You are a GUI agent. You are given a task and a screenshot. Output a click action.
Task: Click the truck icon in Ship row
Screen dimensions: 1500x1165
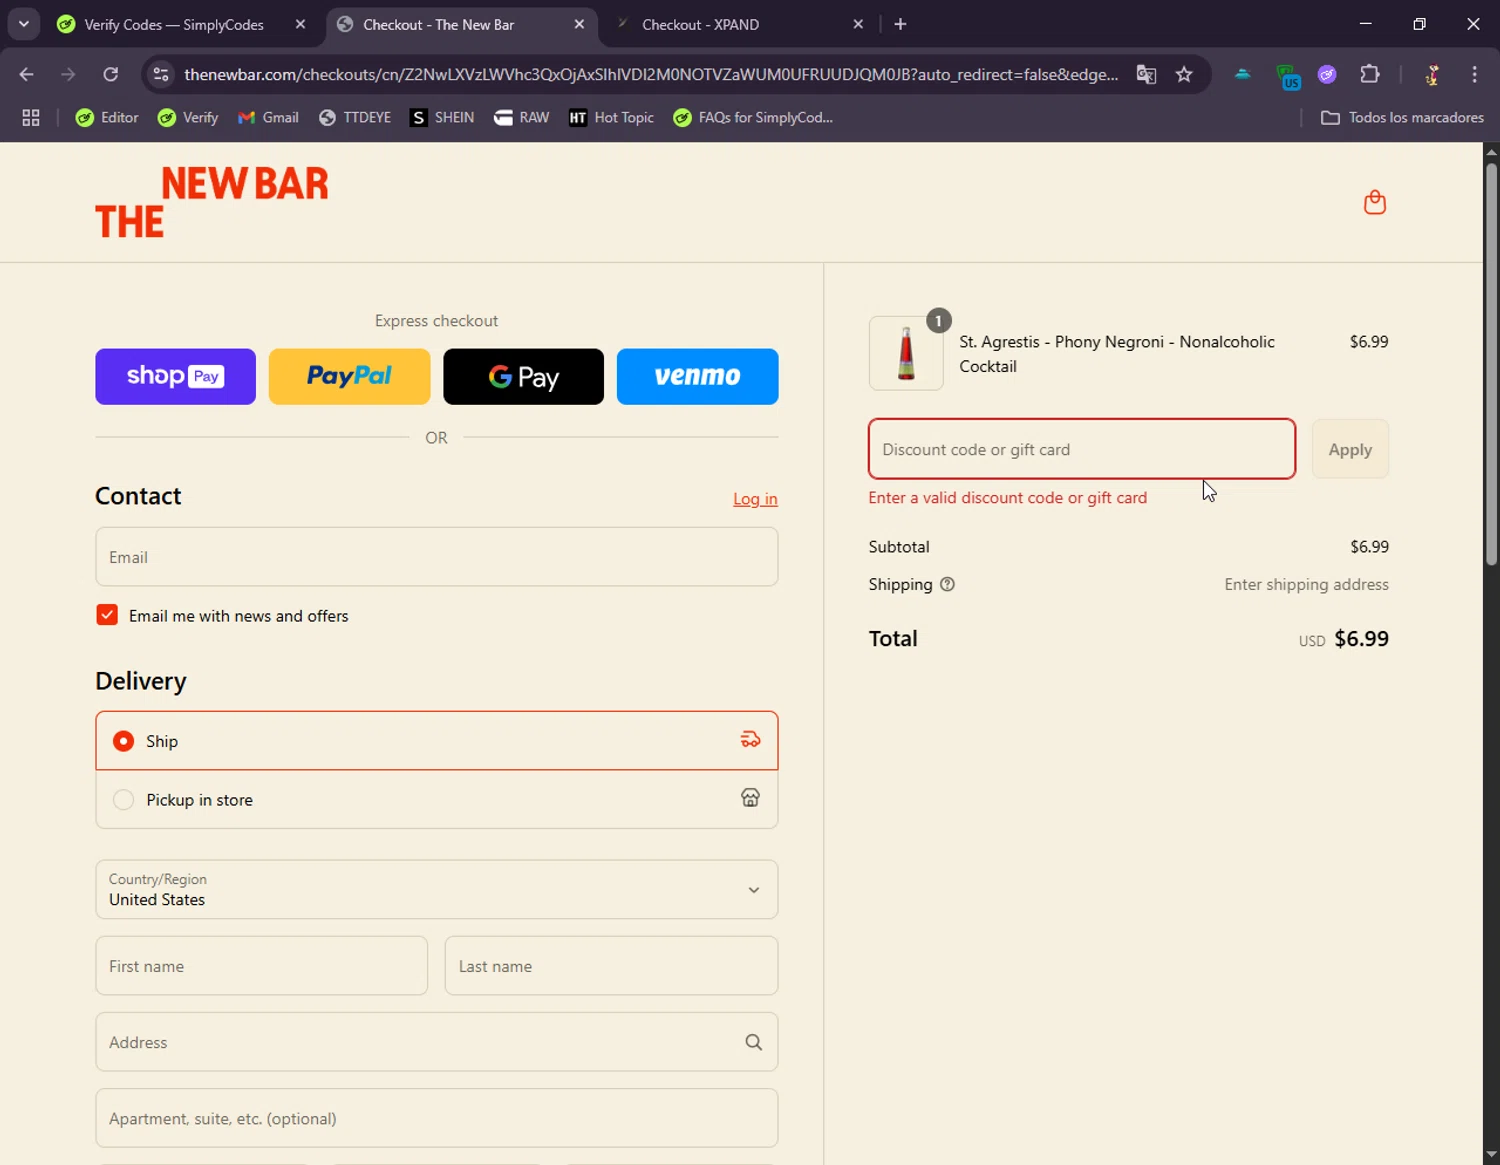(750, 740)
